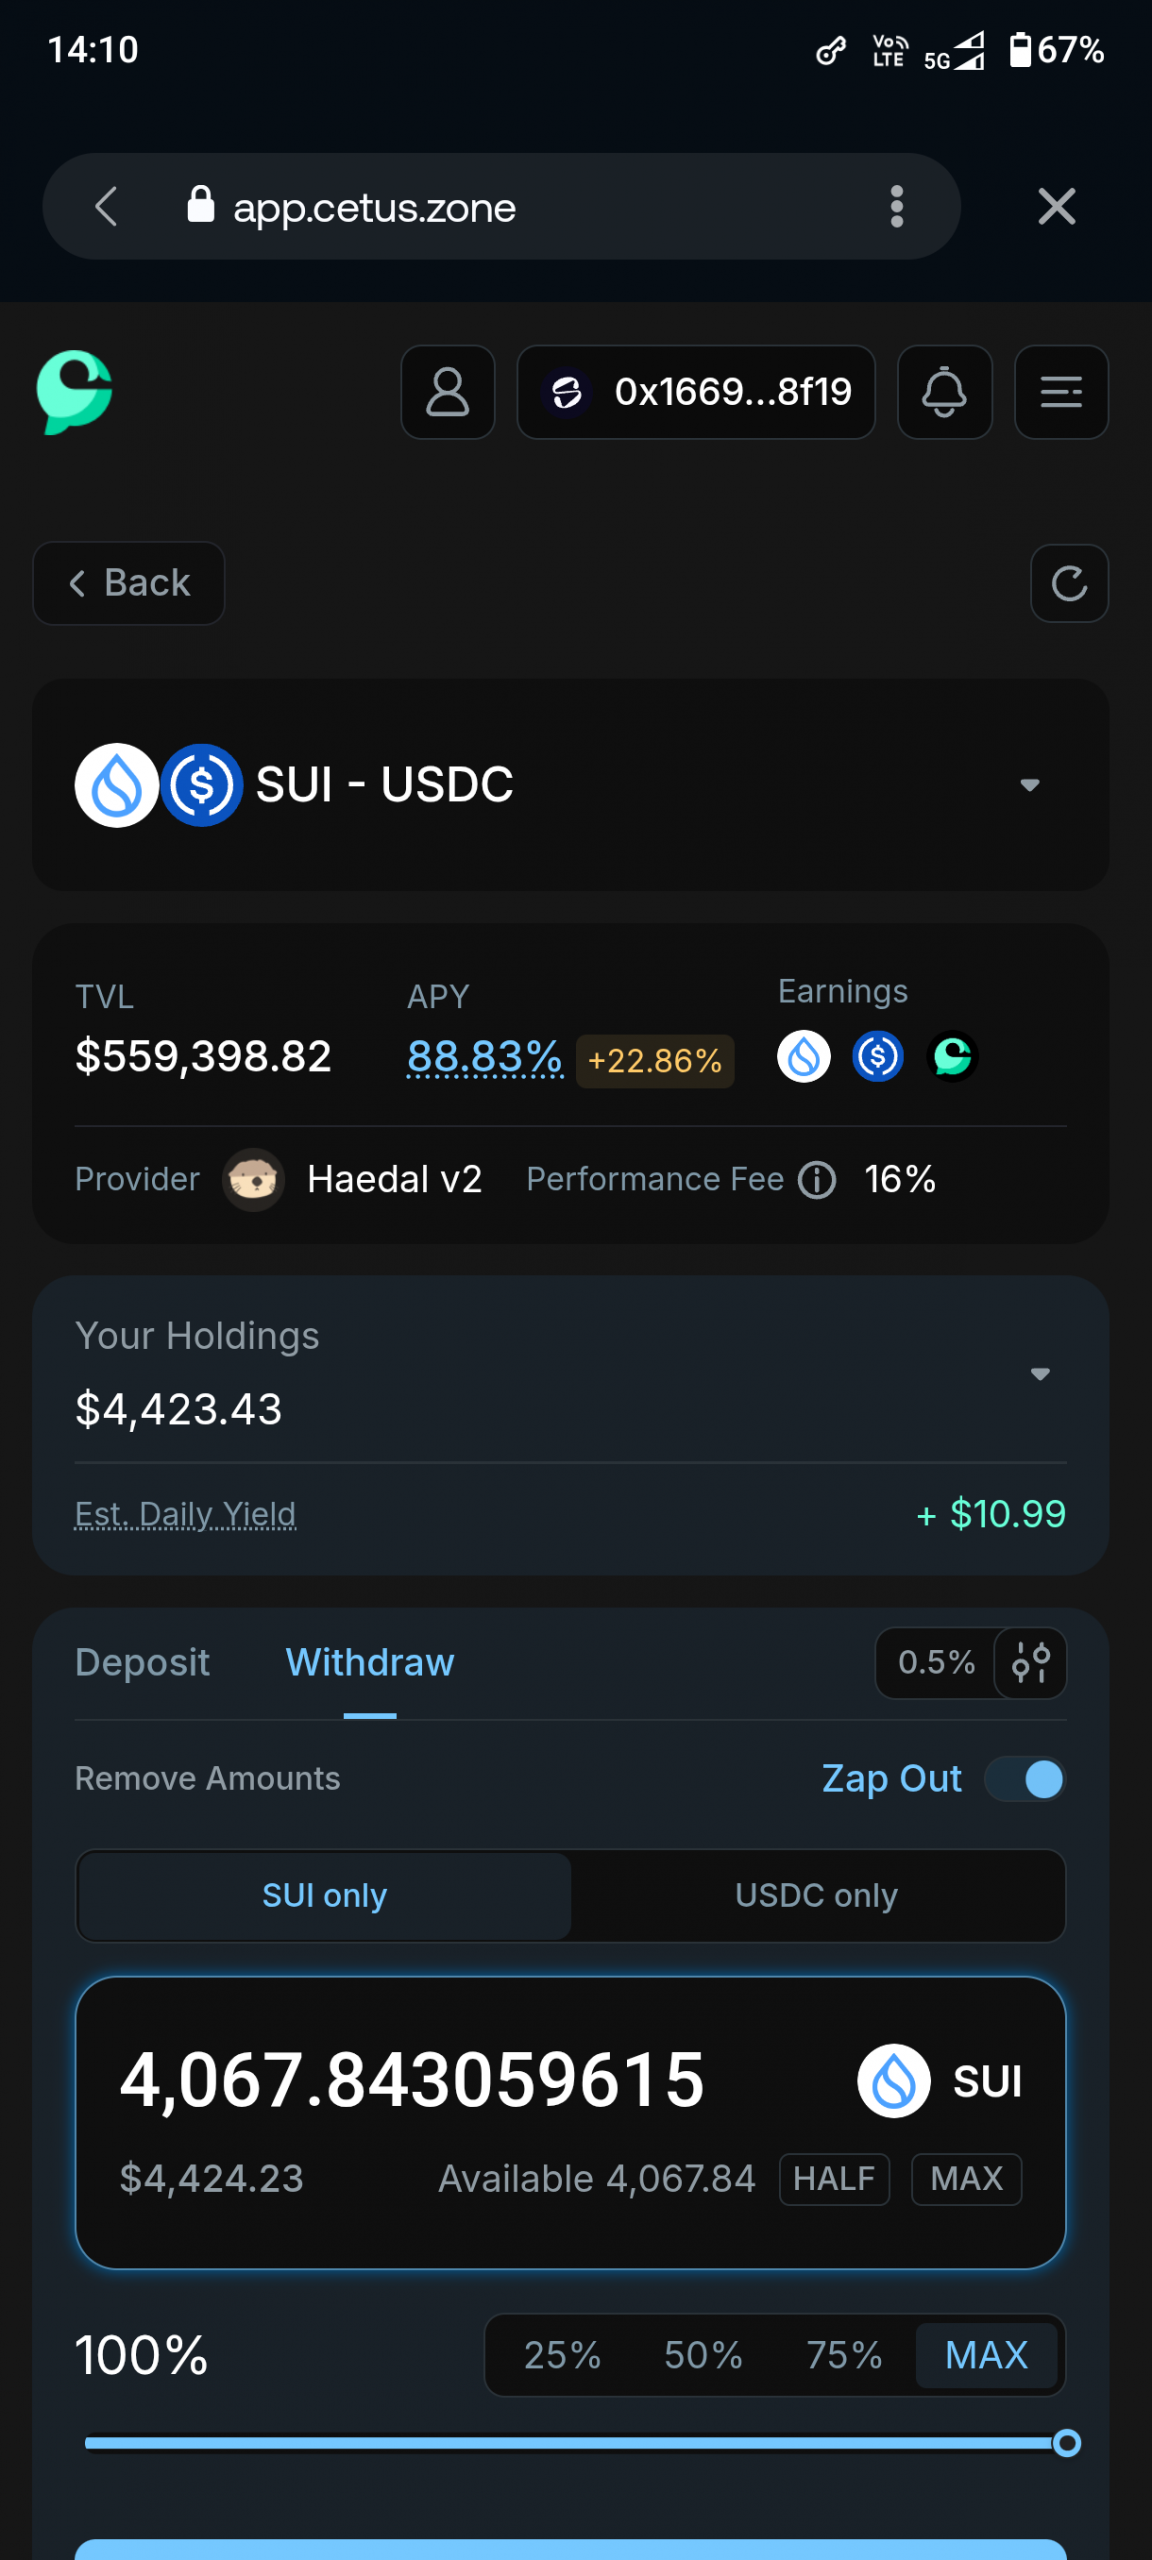Expand the SUI - USDC pool dropdown
1152x2560 pixels.
click(1029, 785)
